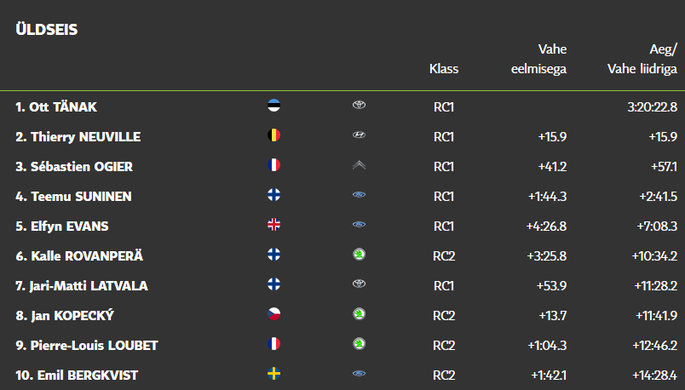Click the Škoda logo in Rovanperä's row

point(359,254)
